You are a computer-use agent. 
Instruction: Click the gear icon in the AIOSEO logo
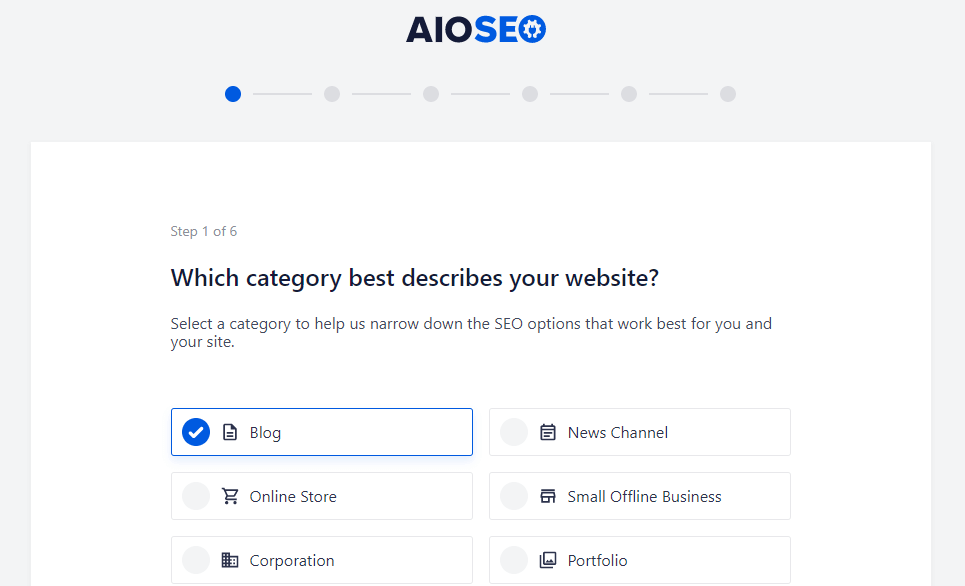(531, 29)
